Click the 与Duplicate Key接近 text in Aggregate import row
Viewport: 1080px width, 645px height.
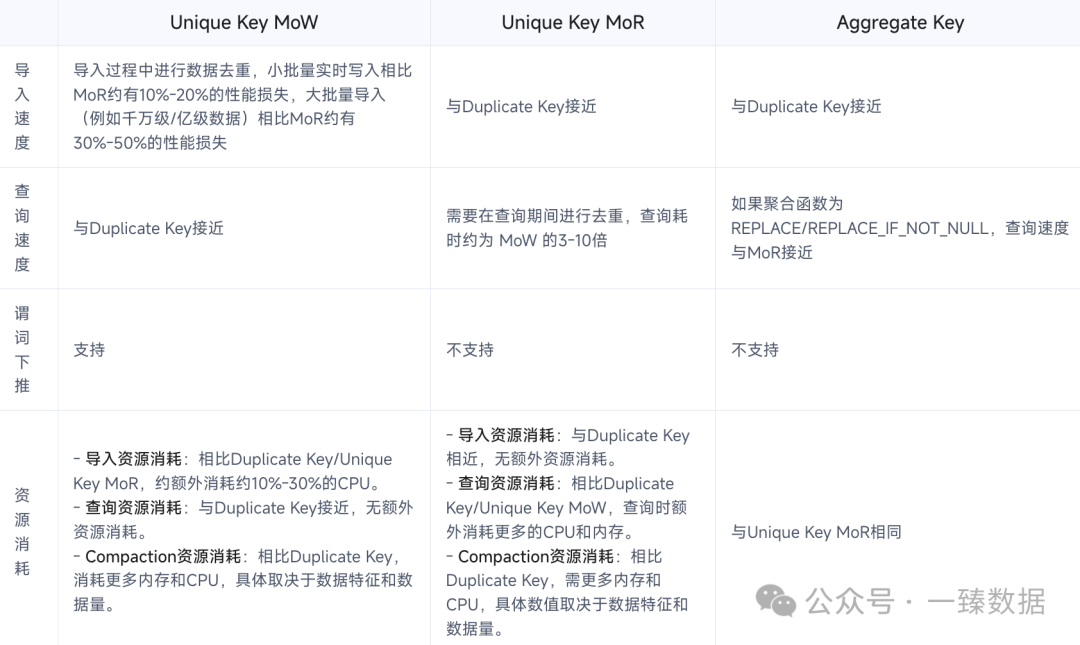pyautogui.click(x=807, y=106)
